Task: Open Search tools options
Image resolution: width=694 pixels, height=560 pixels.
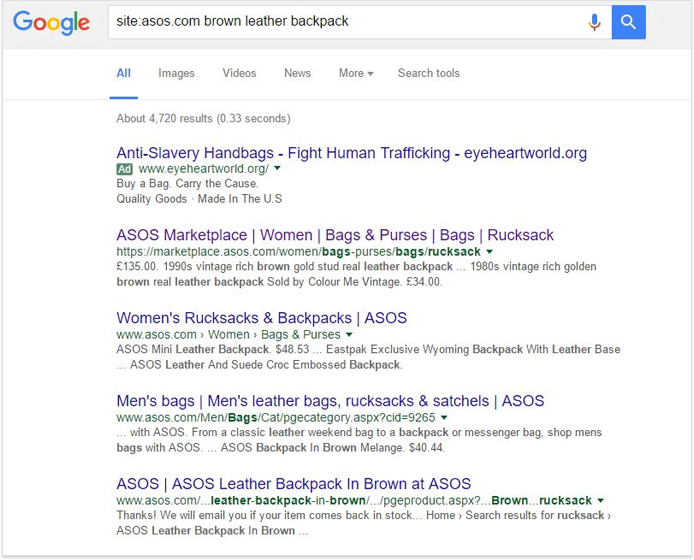Action: (x=428, y=73)
